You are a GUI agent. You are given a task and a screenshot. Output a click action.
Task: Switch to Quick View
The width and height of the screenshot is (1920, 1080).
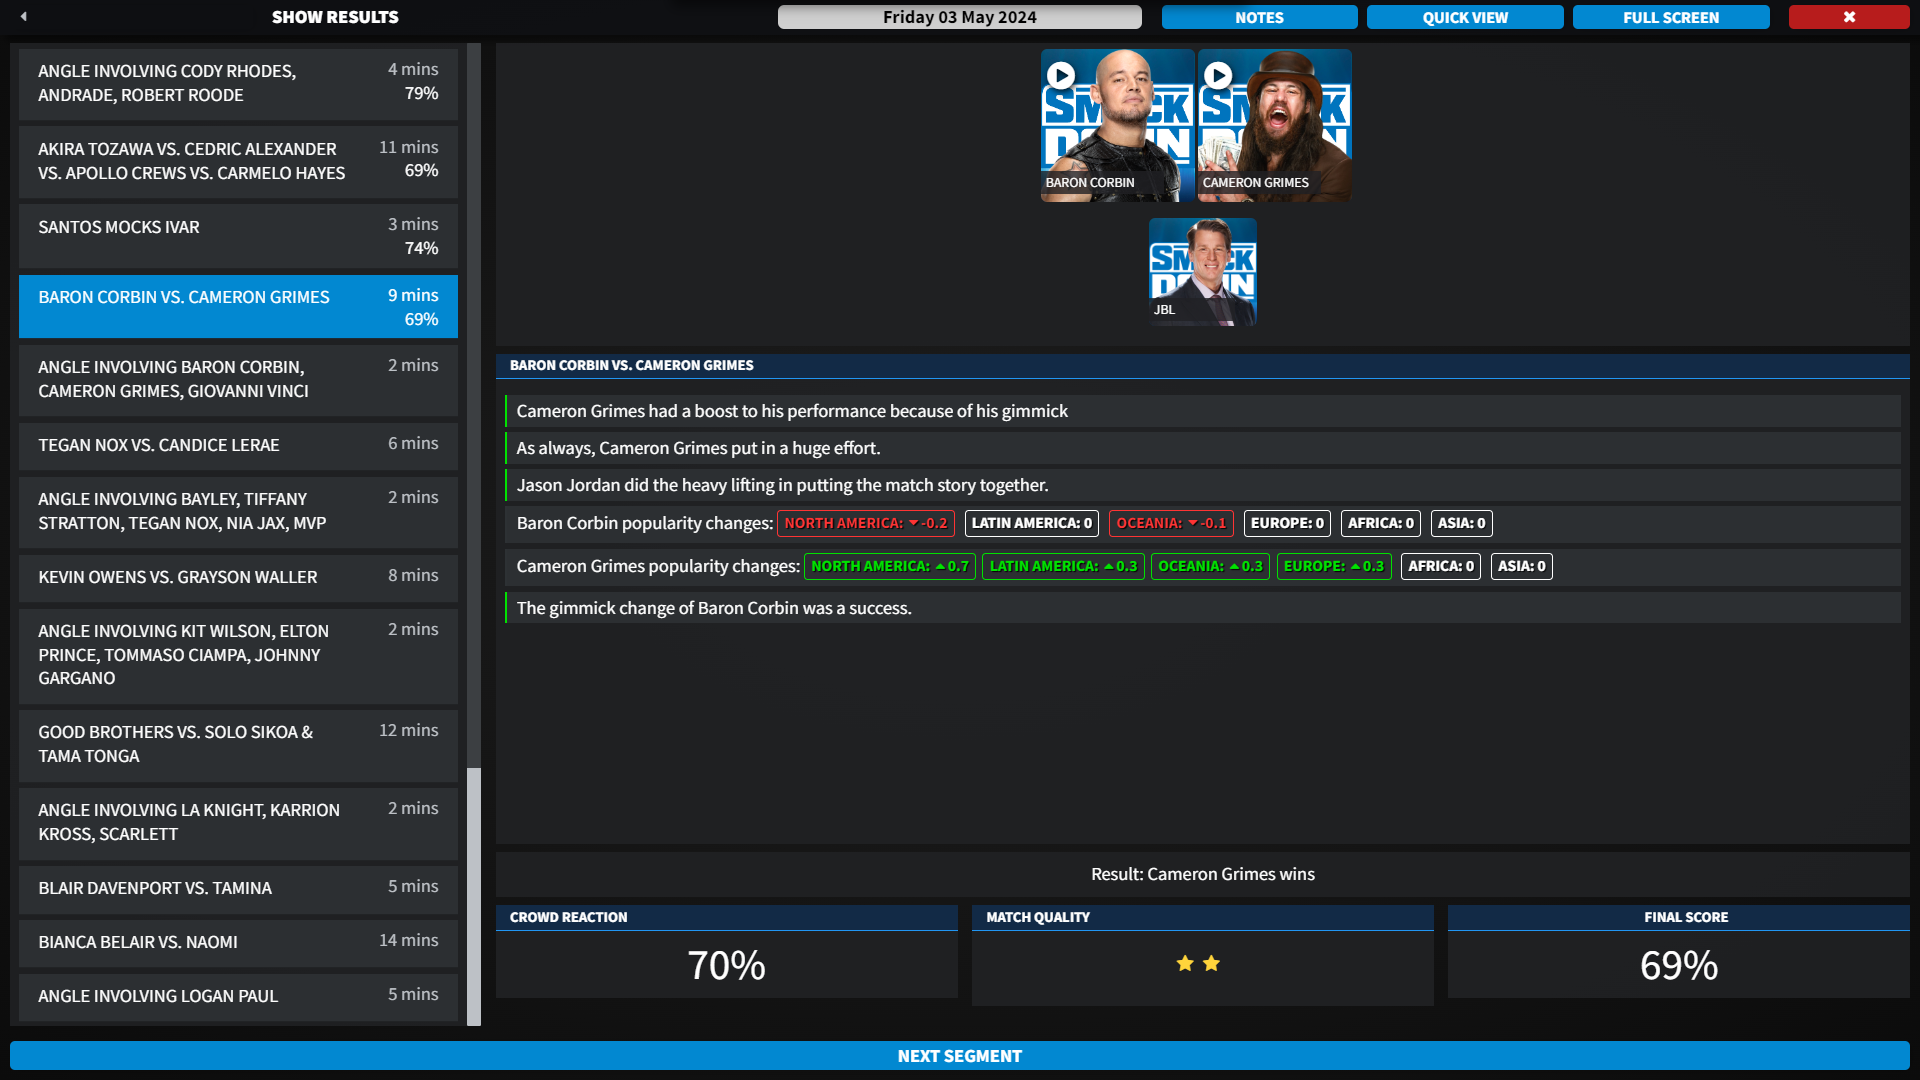point(1464,17)
